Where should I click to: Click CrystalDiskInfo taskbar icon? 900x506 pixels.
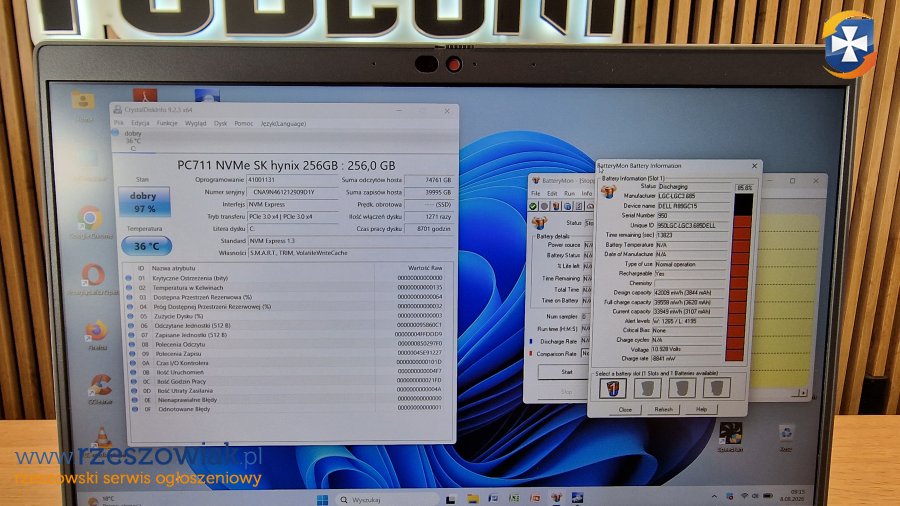[577, 498]
